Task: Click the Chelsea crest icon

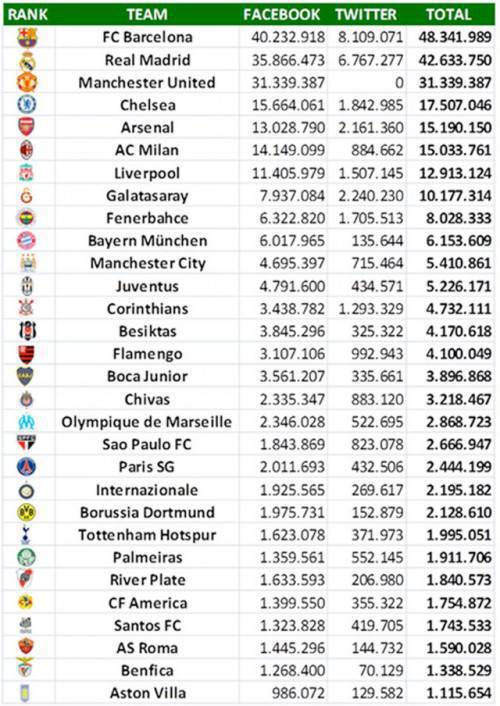Action: pyautogui.click(x=27, y=104)
